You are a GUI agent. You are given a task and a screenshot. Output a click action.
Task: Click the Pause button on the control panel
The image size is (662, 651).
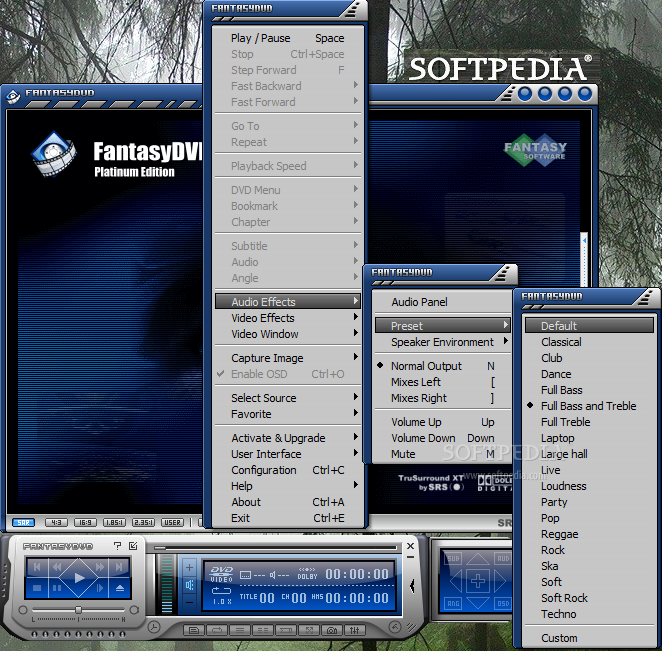click(57, 588)
